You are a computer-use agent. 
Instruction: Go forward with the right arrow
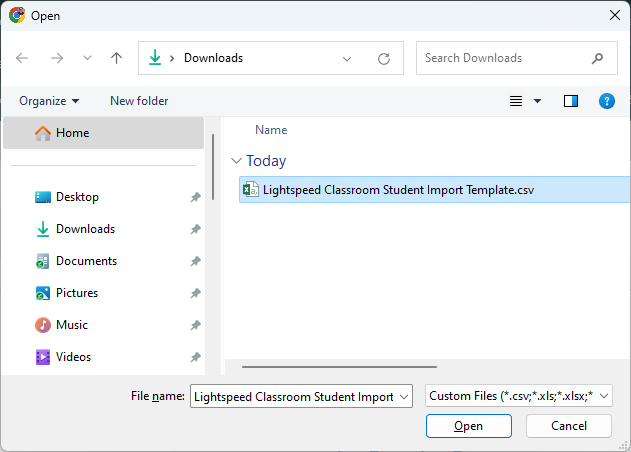click(57, 58)
